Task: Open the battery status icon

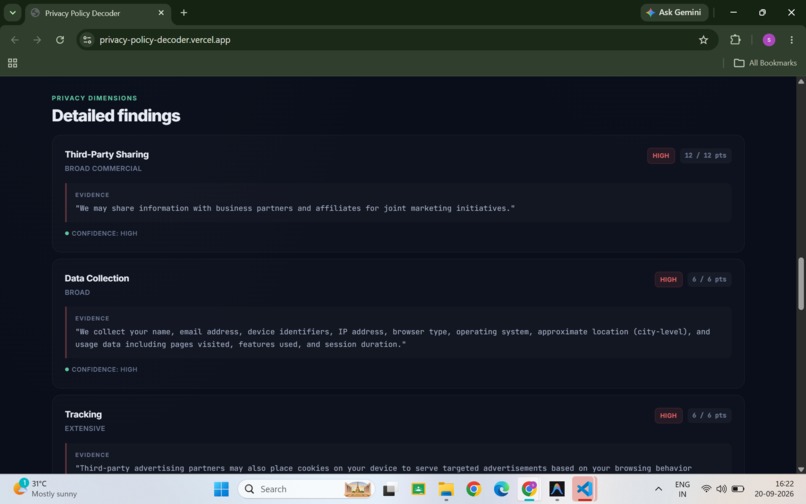Action: click(x=738, y=489)
